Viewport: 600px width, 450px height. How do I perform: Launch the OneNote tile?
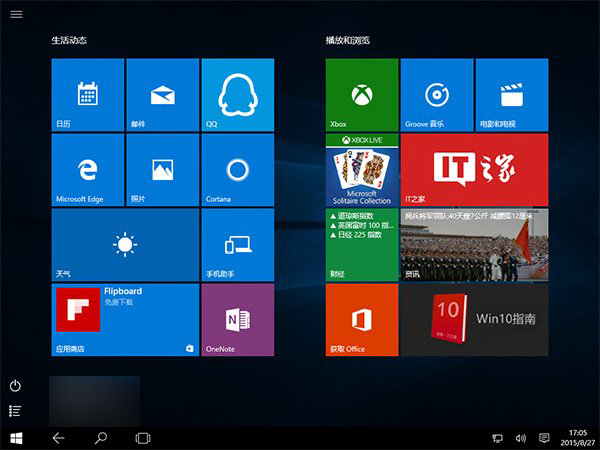[238, 320]
